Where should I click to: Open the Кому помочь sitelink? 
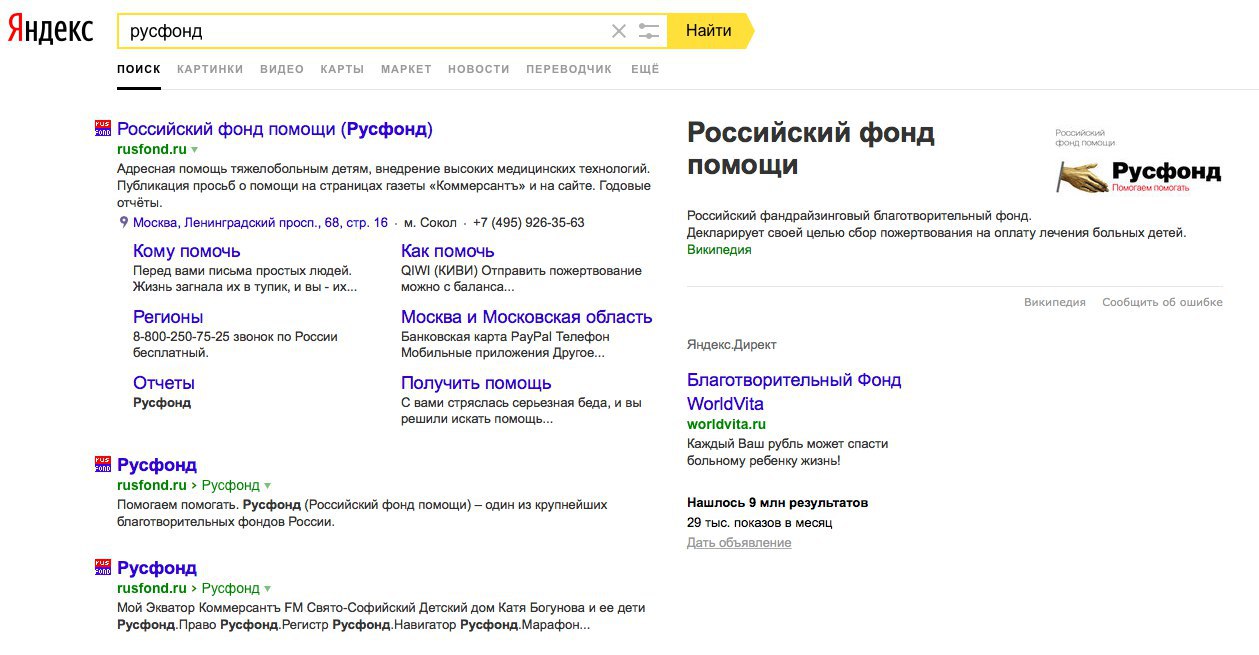(186, 251)
